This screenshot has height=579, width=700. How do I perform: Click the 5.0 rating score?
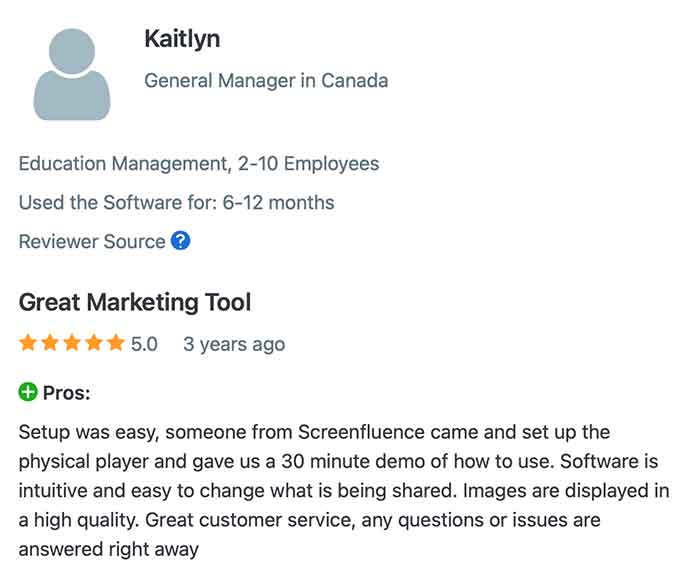click(144, 344)
